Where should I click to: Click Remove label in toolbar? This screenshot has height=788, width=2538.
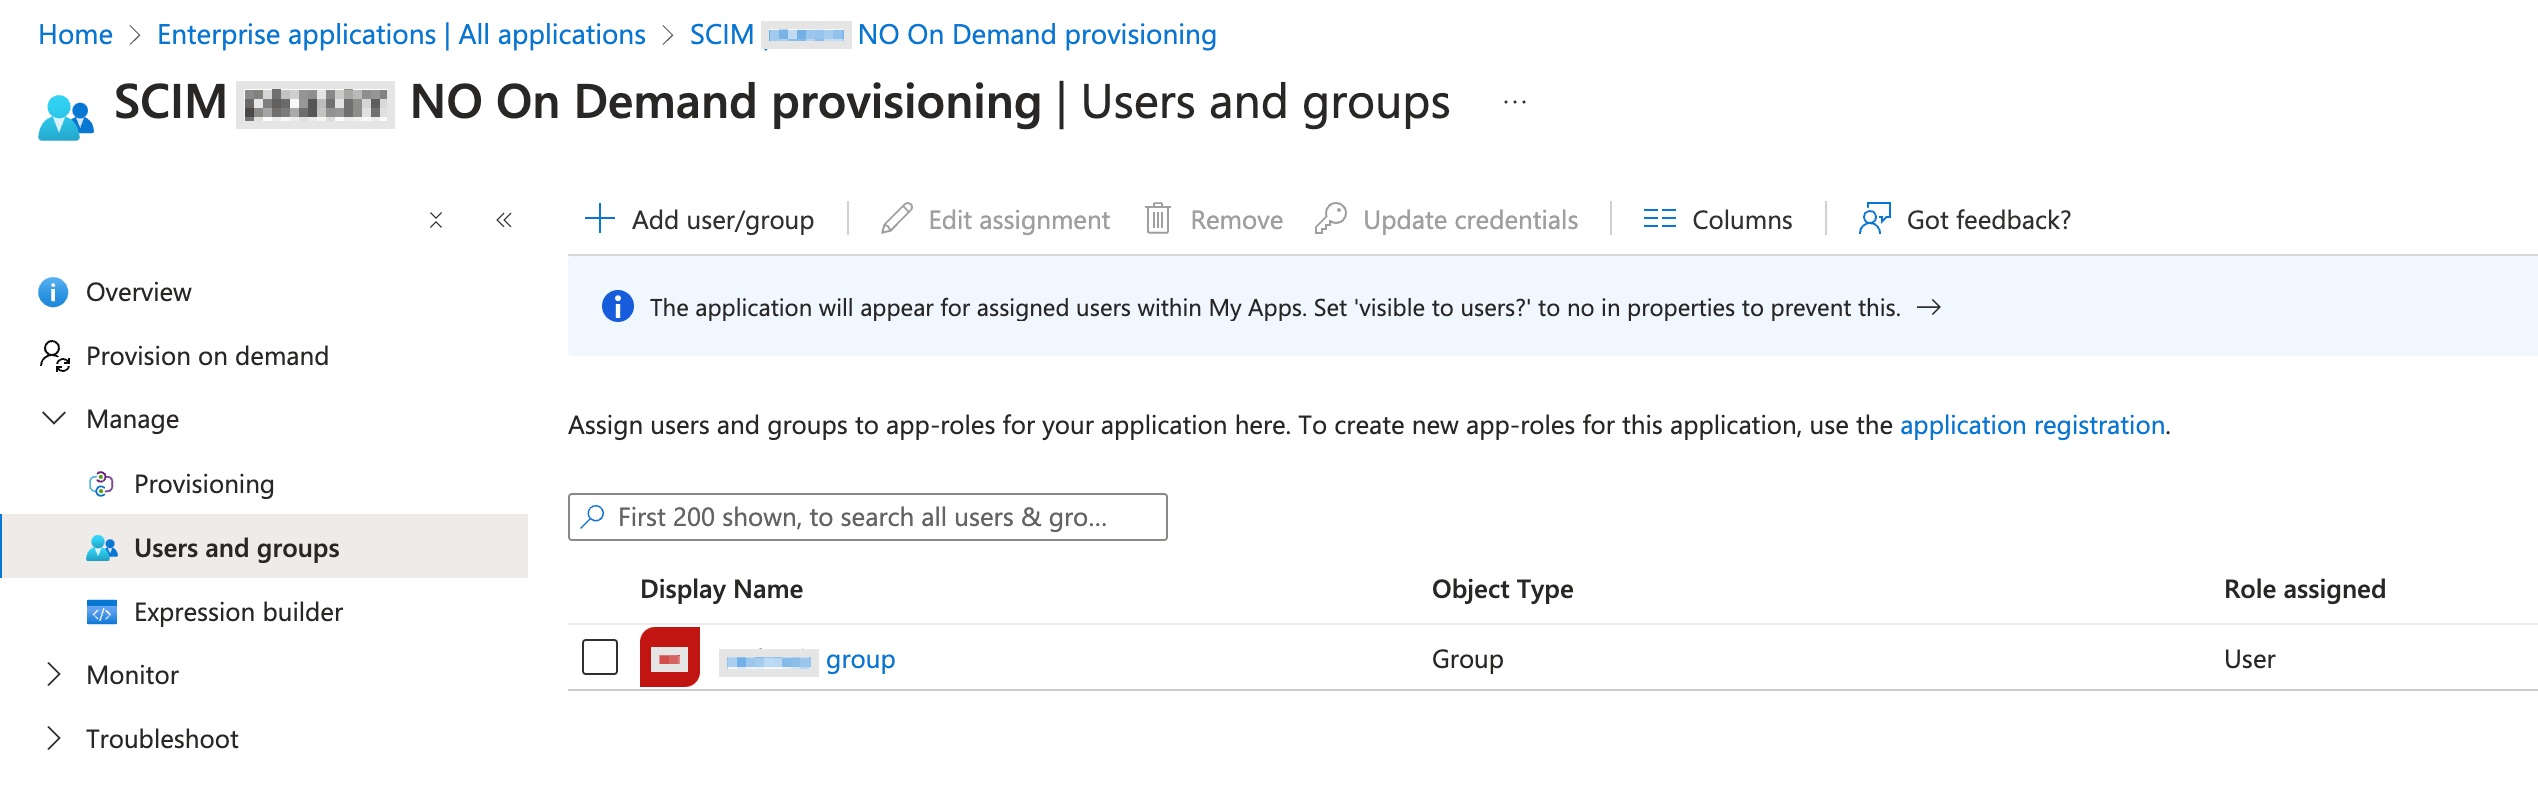click(1236, 220)
